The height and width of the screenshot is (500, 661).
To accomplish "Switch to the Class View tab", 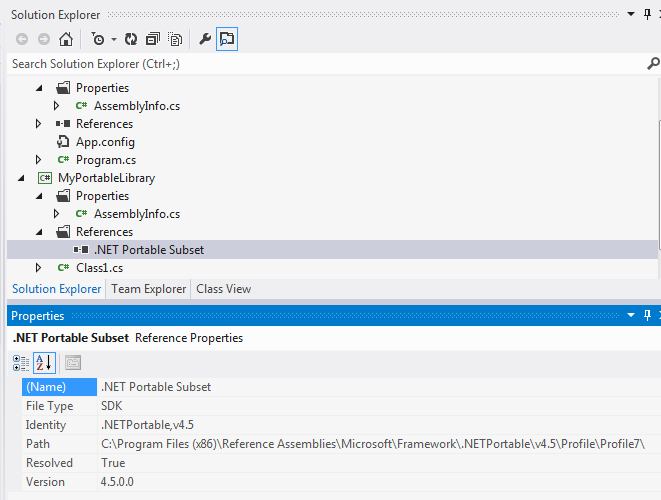I will tap(223, 289).
